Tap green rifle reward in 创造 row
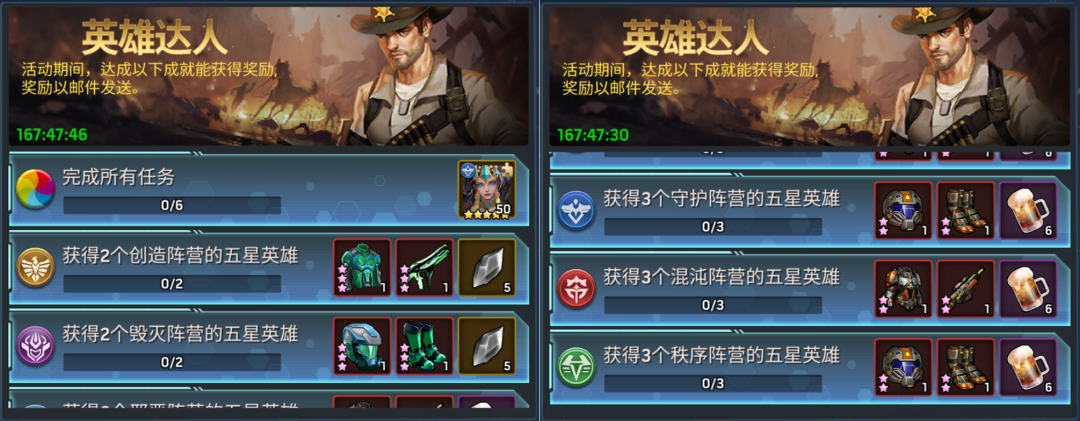 pyautogui.click(x=424, y=267)
